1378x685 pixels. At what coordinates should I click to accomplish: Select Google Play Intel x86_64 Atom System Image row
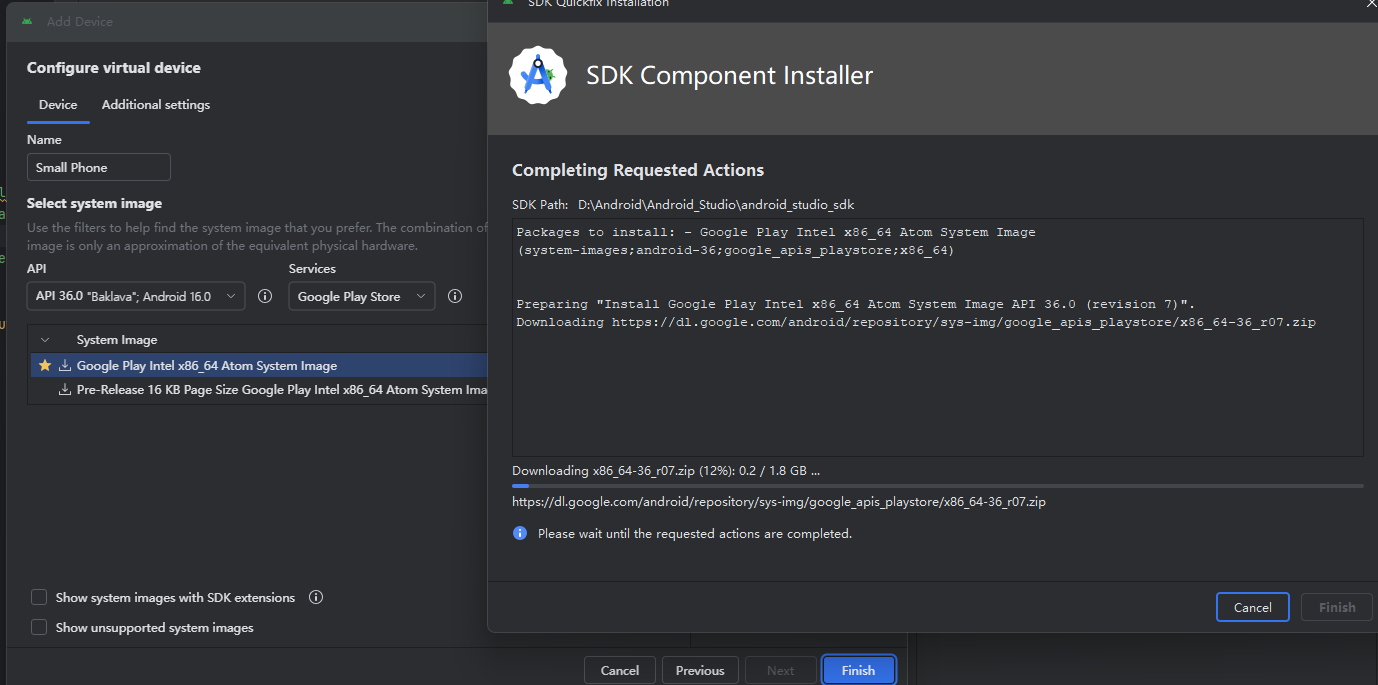259,365
